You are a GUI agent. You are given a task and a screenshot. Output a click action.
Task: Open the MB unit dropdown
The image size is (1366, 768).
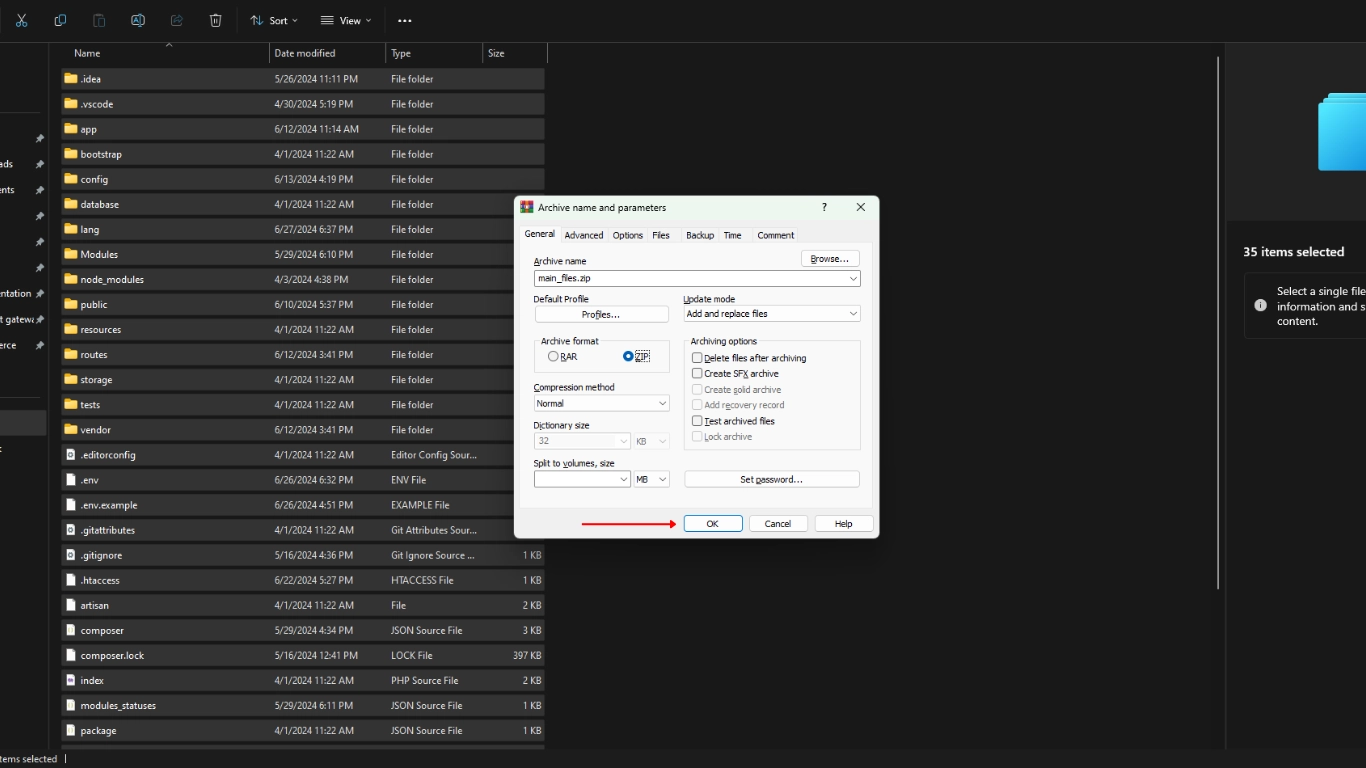(651, 479)
